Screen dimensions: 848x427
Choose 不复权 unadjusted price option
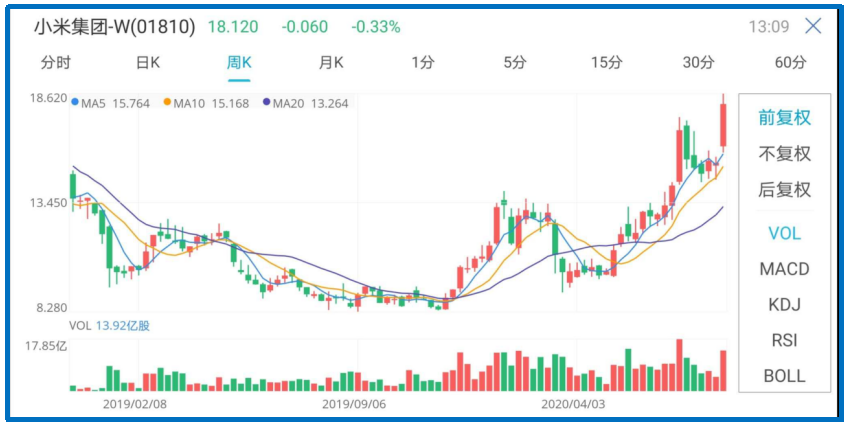point(784,153)
